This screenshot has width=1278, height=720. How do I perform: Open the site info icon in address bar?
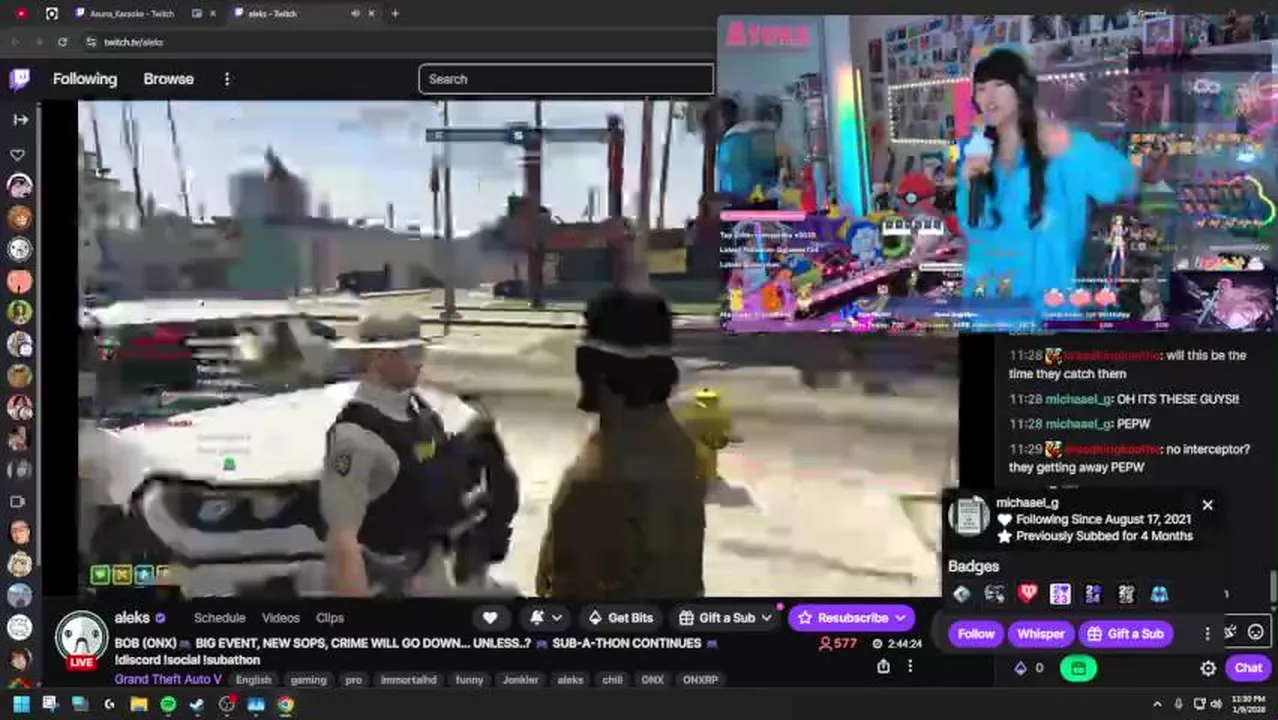[x=91, y=42]
